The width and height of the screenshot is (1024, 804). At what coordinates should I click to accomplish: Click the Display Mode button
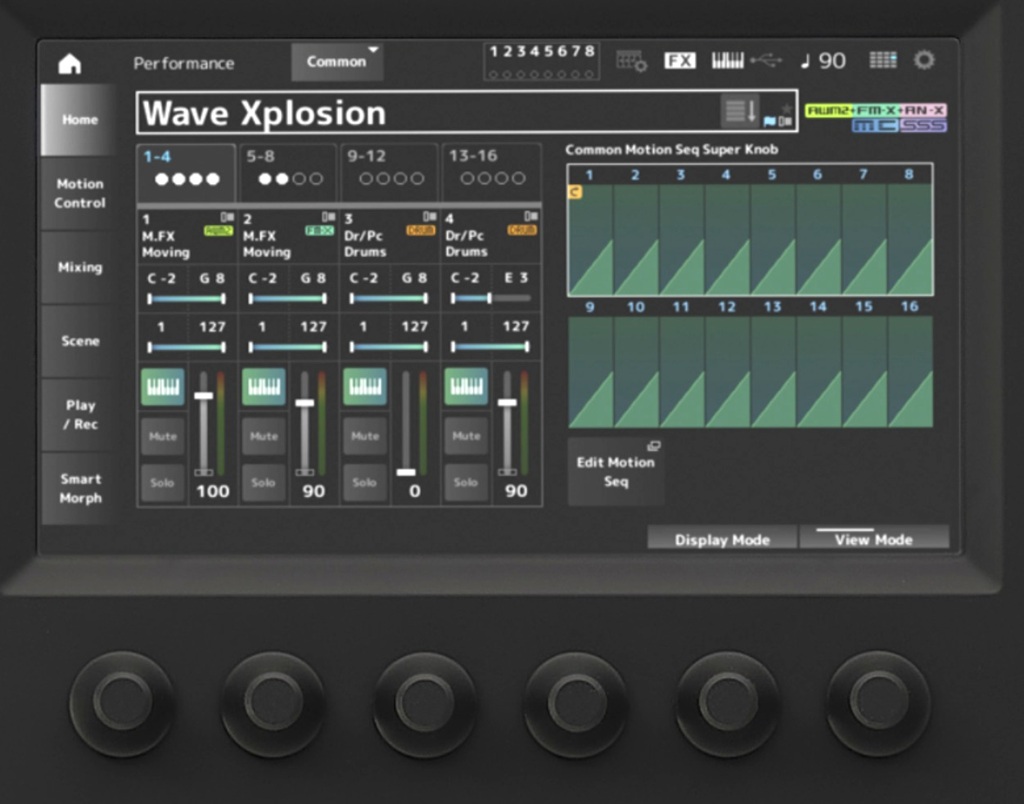[722, 539]
